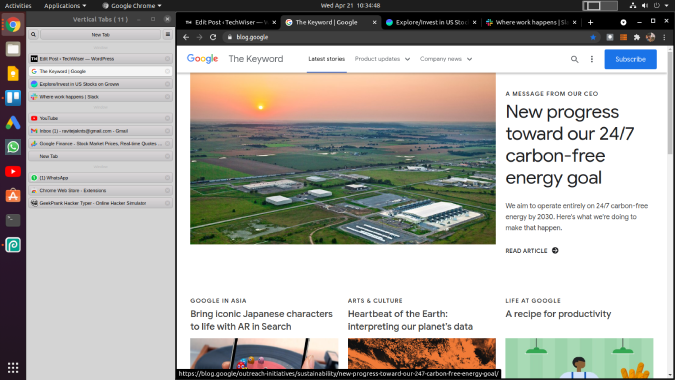Expand Product updates dropdown

[x=382, y=59]
